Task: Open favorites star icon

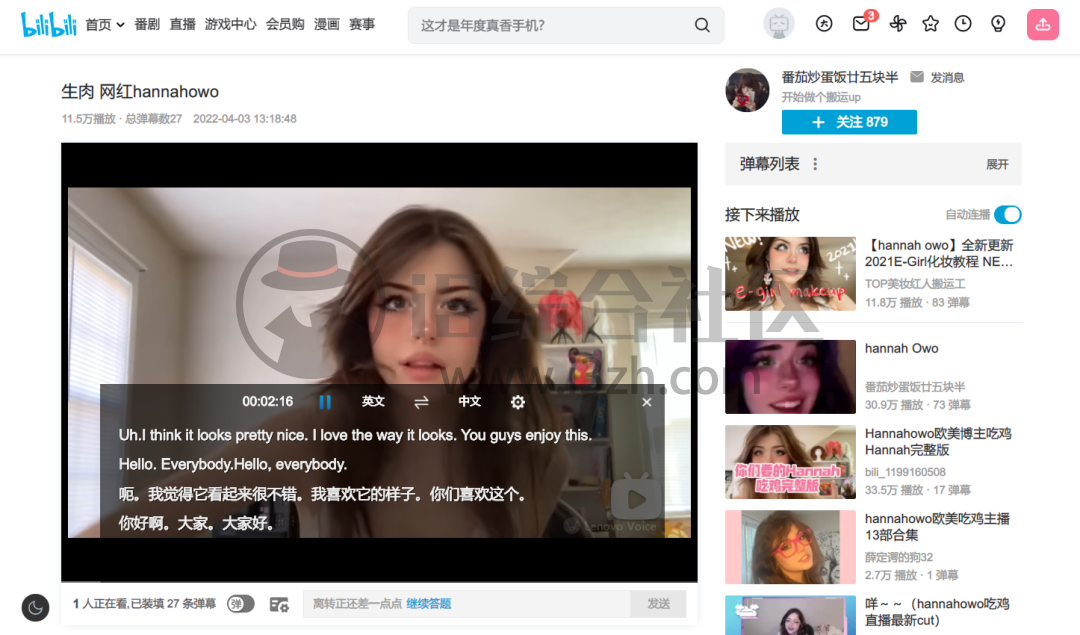Action: tap(931, 24)
